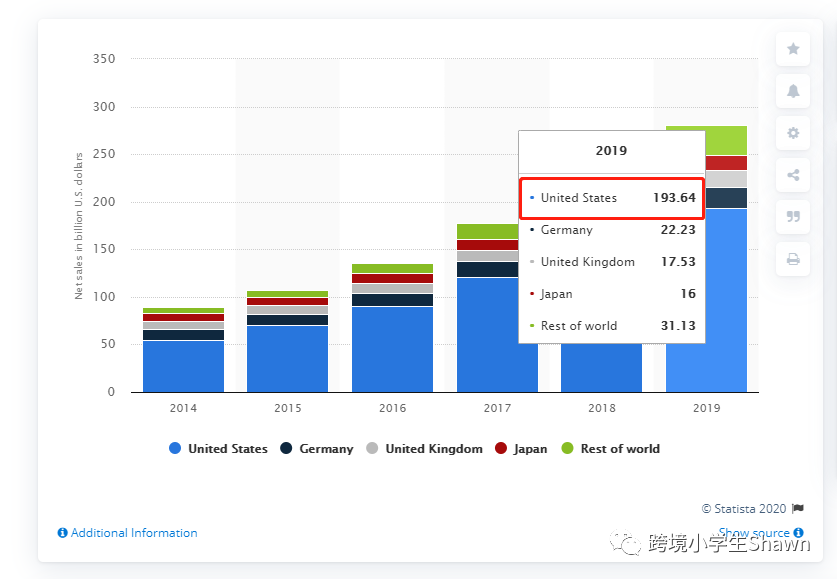Click the 2017 United States blue bar
The height and width of the screenshot is (579, 837).
click(487, 334)
